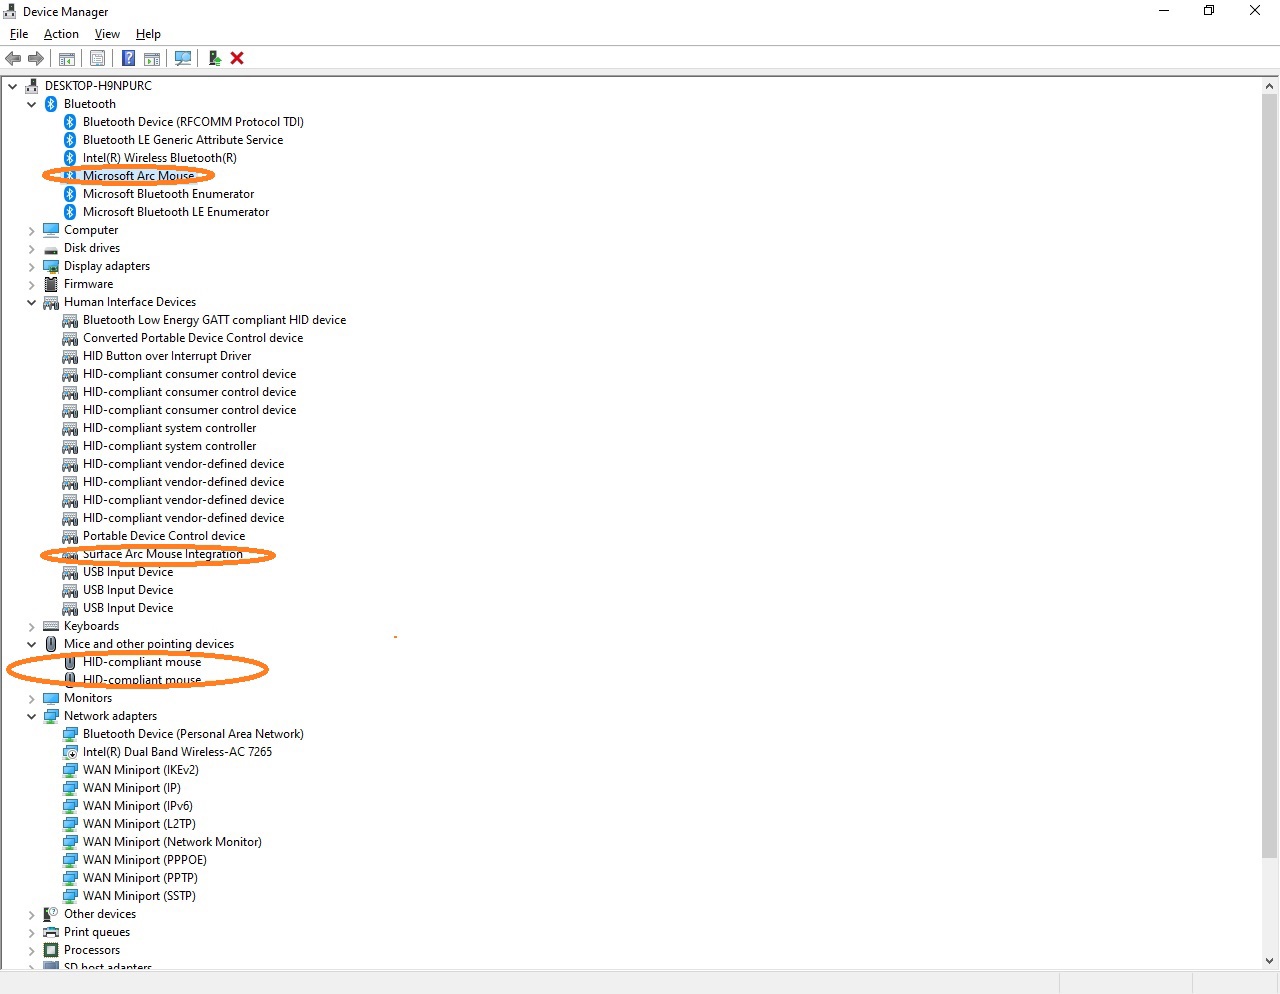Click the Forward arrow toolbar icon

[x=36, y=58]
